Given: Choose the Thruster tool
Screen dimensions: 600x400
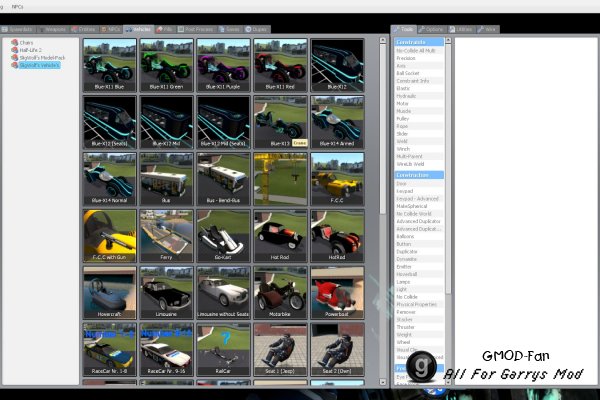Looking at the screenshot, I should (419, 327).
